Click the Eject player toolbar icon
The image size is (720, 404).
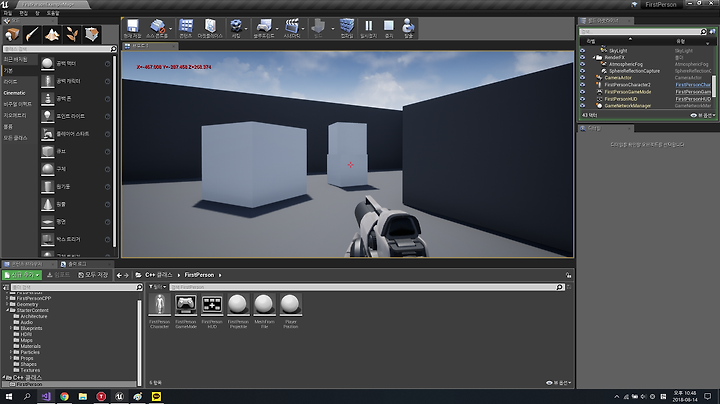(x=408, y=28)
